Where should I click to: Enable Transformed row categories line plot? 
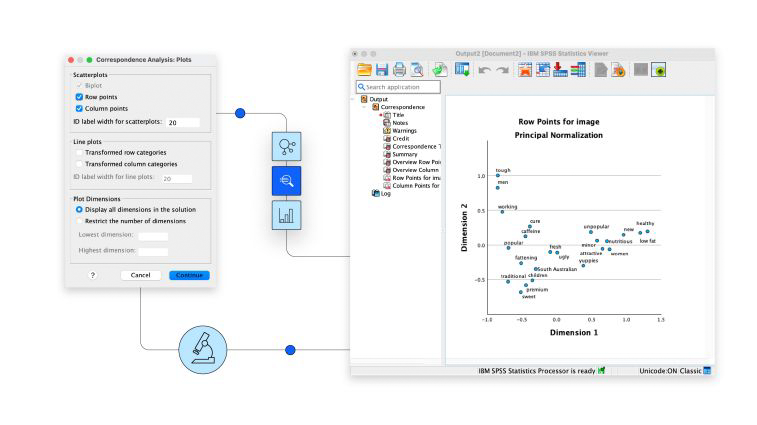(79, 153)
